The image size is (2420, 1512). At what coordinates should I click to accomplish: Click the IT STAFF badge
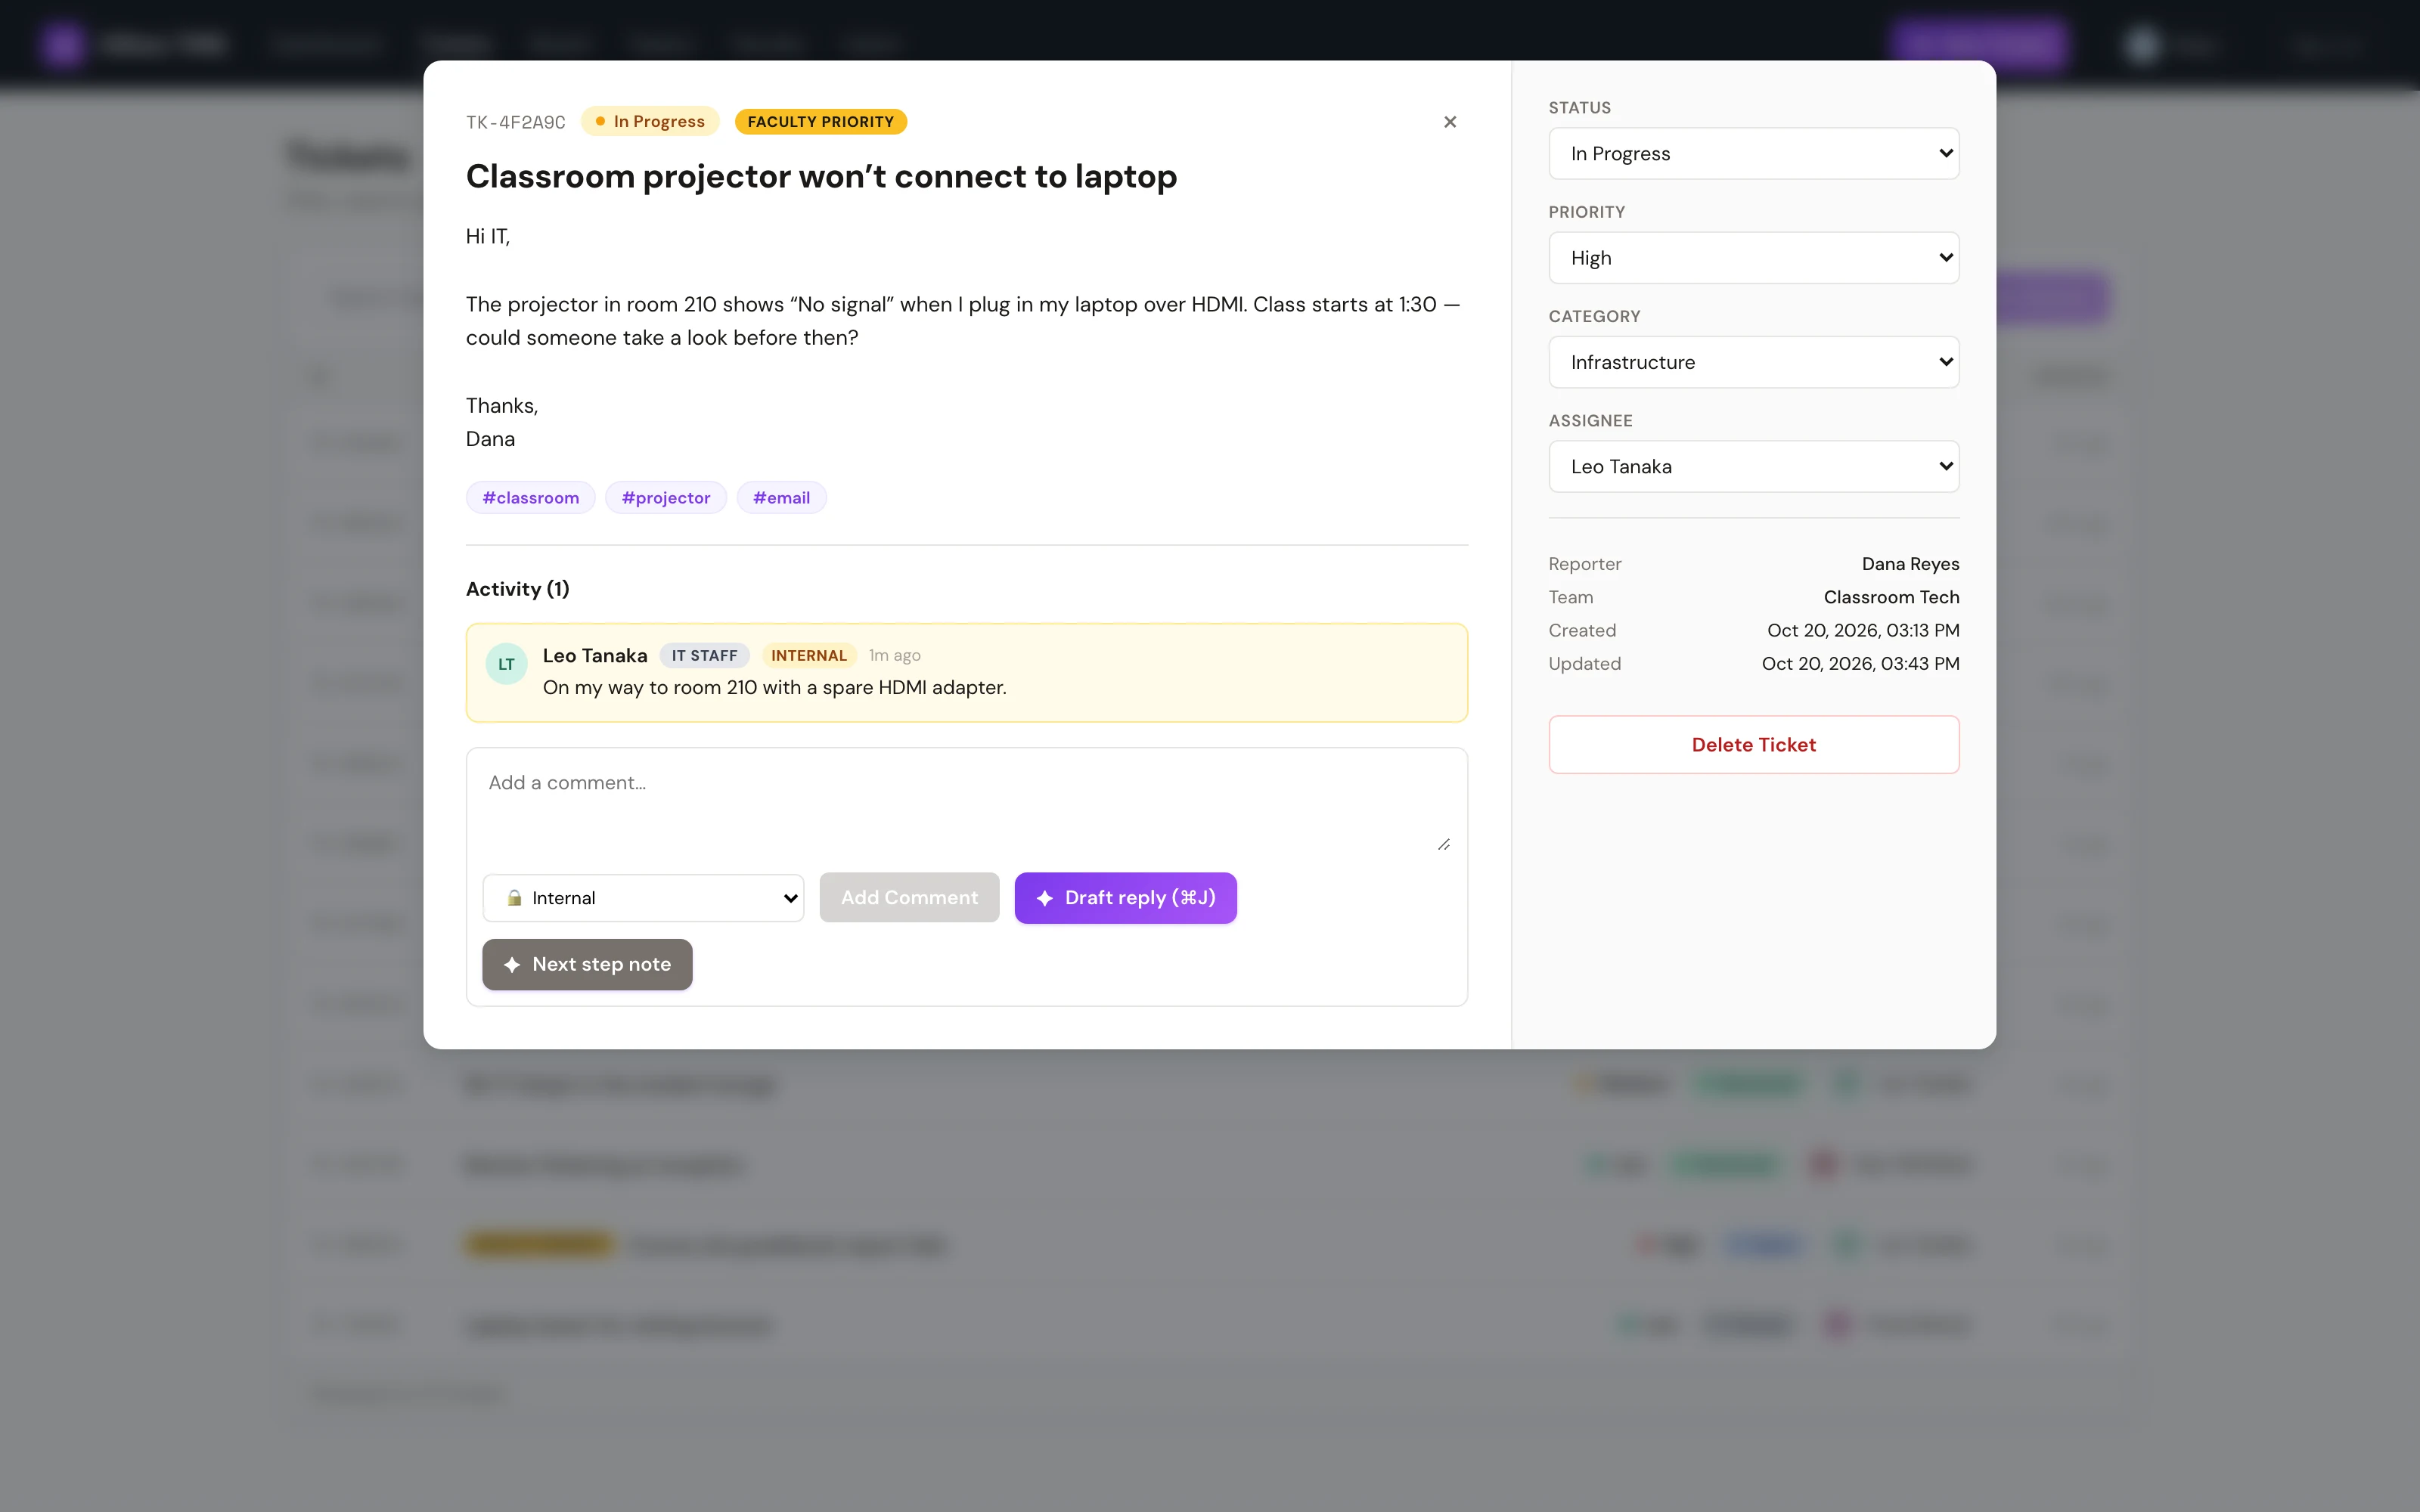[x=704, y=656]
